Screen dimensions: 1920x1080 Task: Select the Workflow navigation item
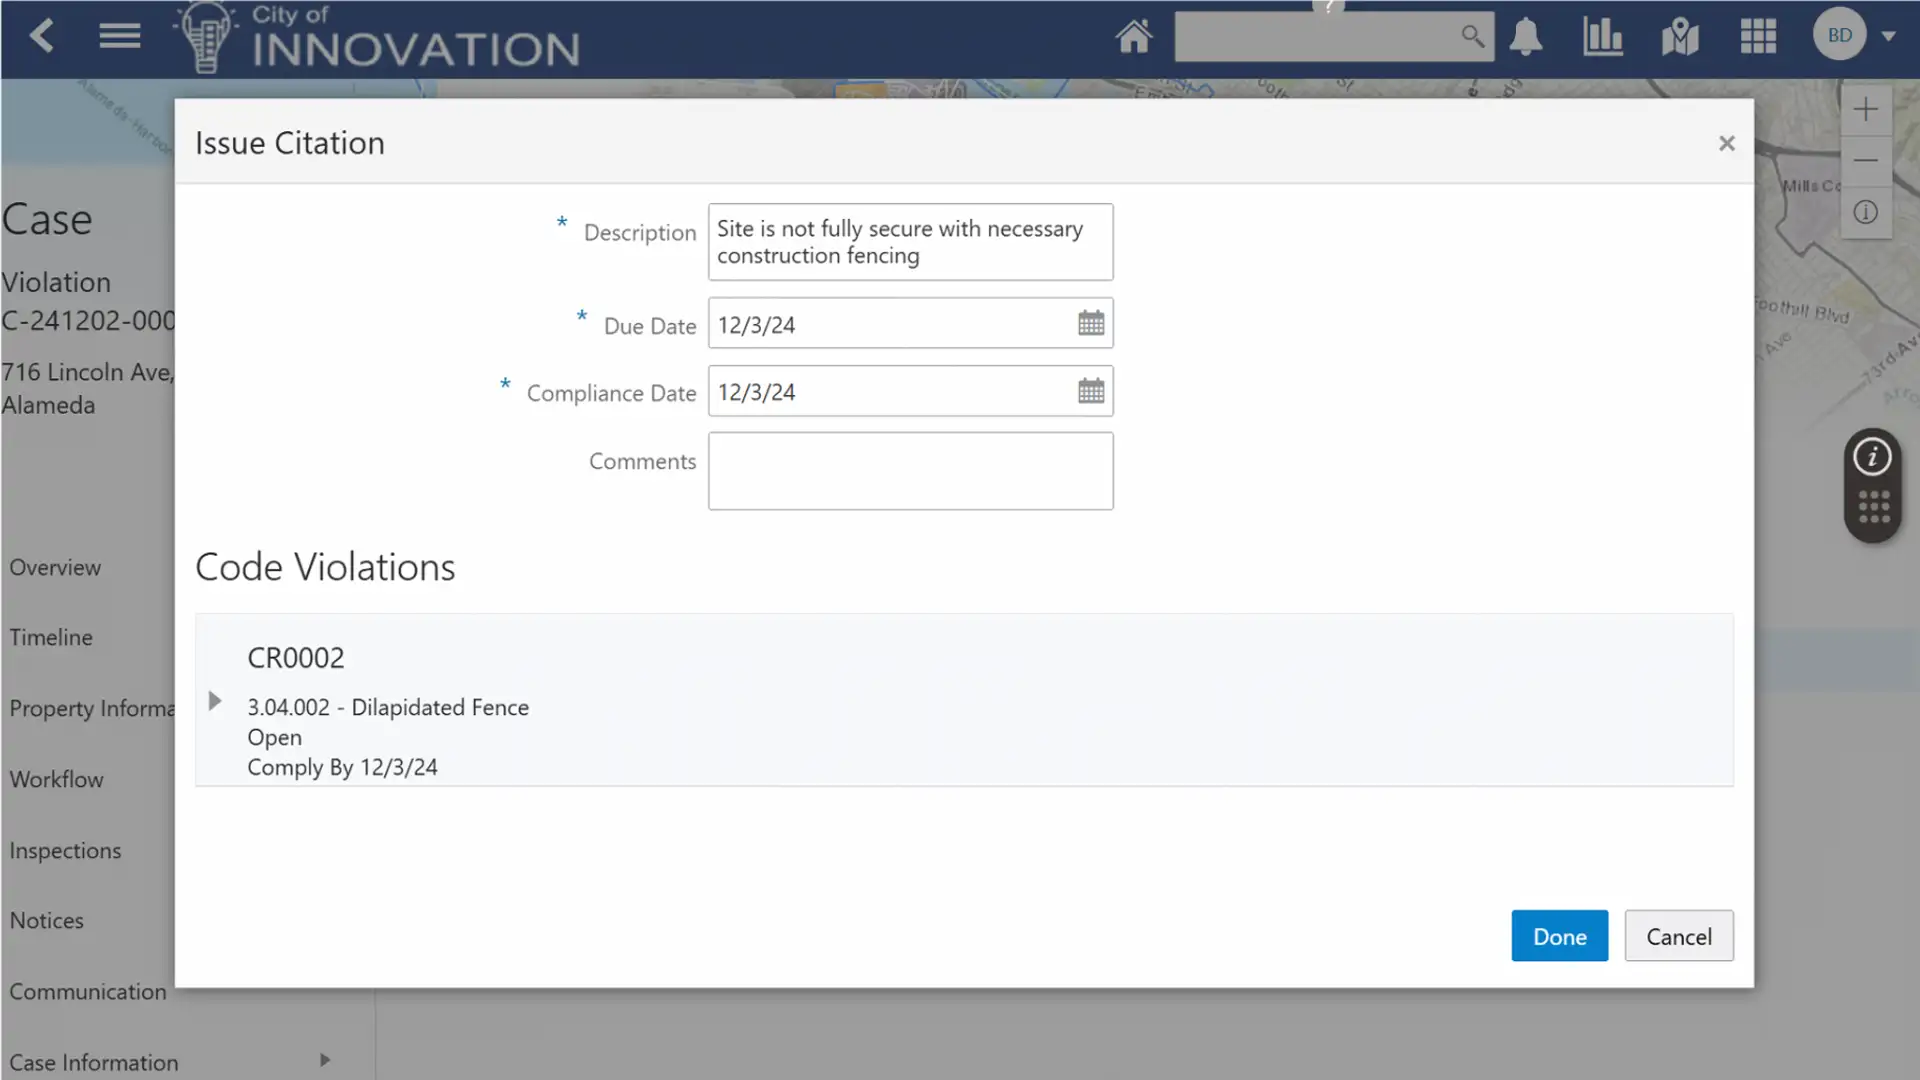(x=56, y=780)
